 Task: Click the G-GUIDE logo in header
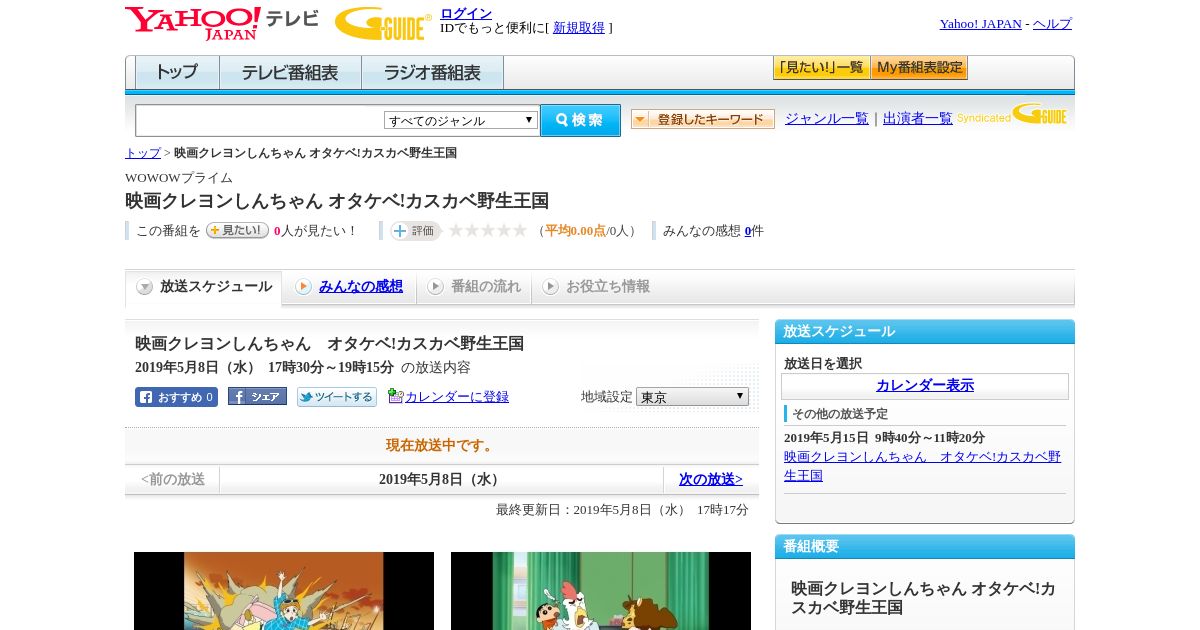coord(383,24)
